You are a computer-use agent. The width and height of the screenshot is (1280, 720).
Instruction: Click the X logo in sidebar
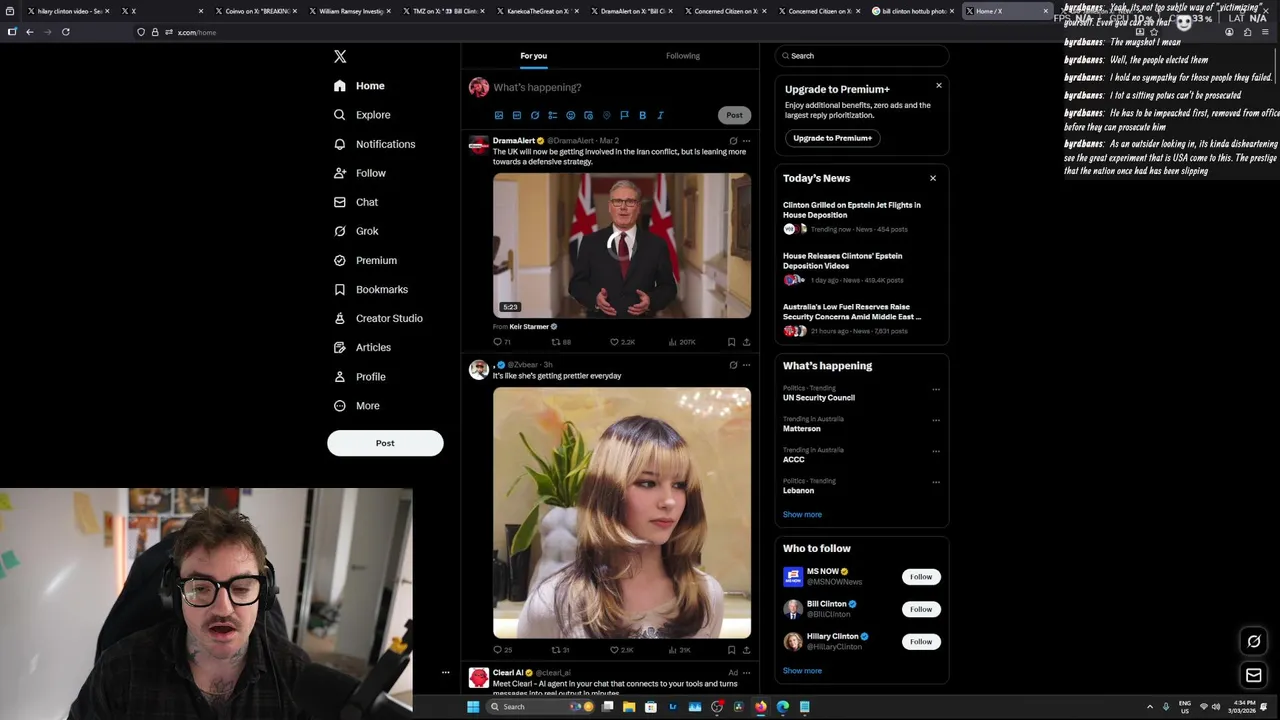pos(340,57)
